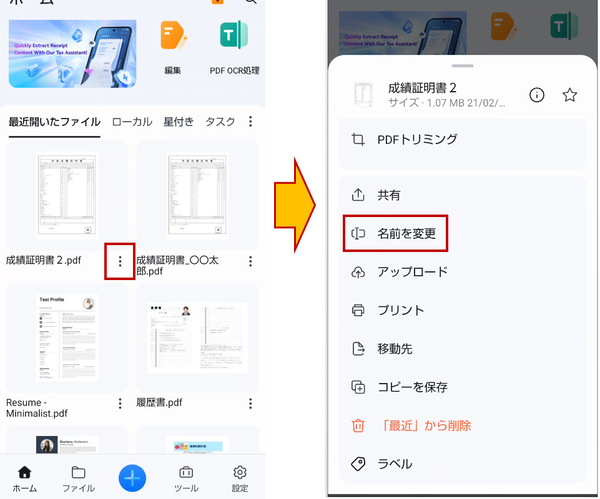Open 履歴書.pdf thumbnail
Viewport: 600px width, 499px height.
click(x=197, y=337)
